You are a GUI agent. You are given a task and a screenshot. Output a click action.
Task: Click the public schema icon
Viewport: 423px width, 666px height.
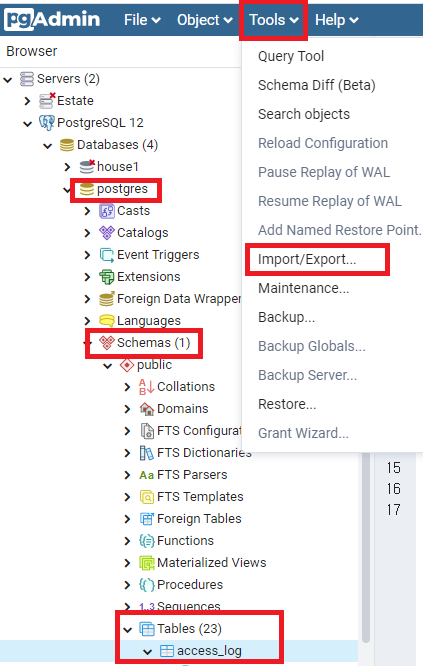point(127,365)
